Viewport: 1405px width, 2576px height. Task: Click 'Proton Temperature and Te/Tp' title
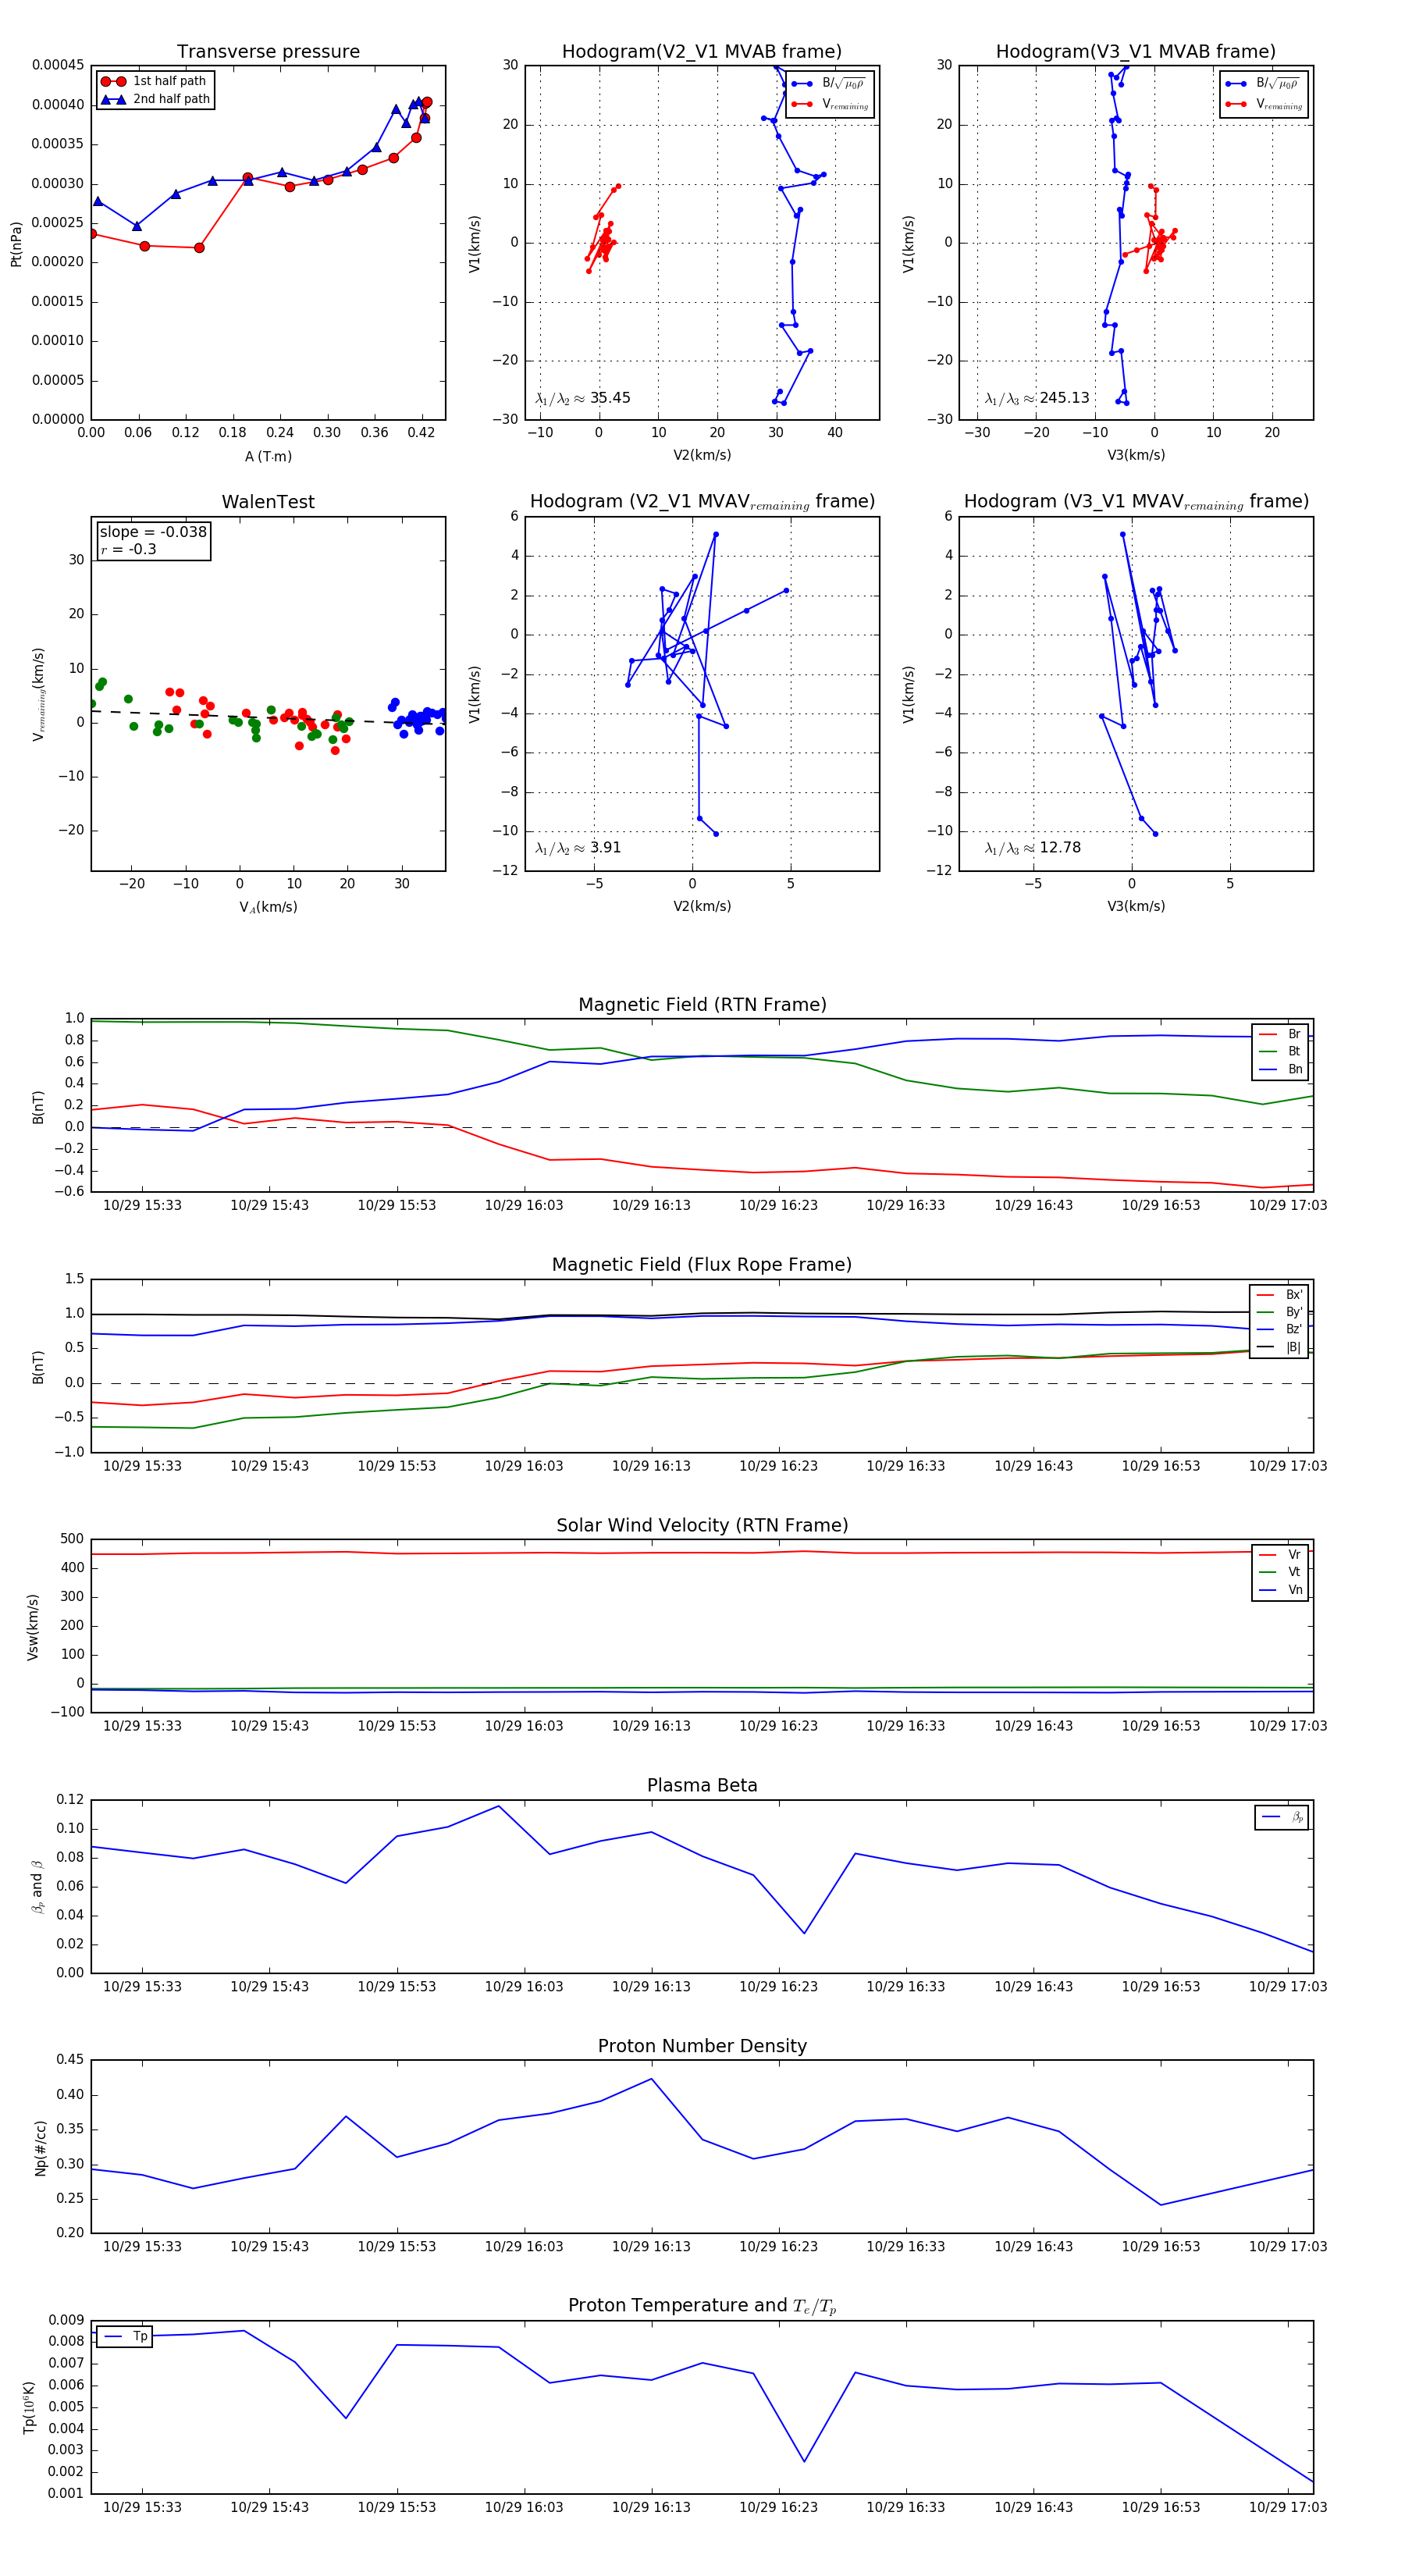(702, 2306)
